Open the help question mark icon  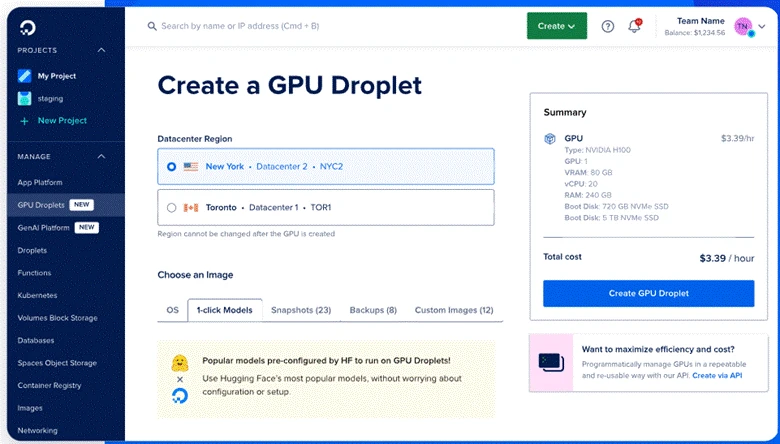click(x=607, y=26)
